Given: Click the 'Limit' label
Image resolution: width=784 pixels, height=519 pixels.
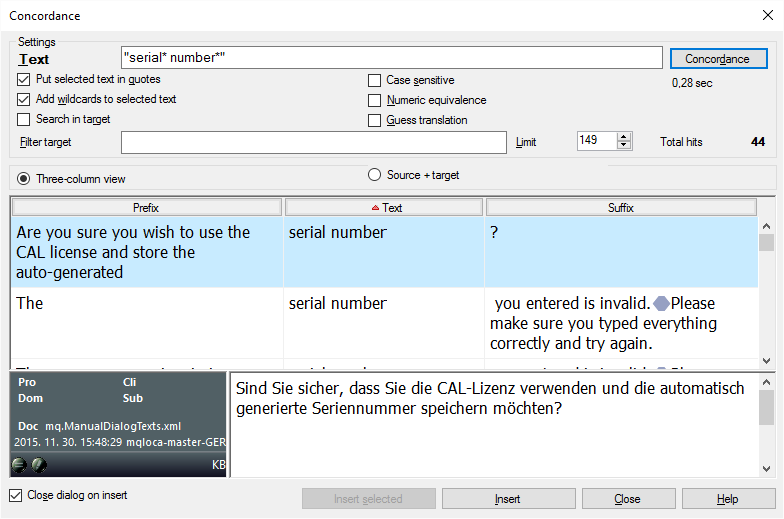Looking at the screenshot, I should point(526,142).
